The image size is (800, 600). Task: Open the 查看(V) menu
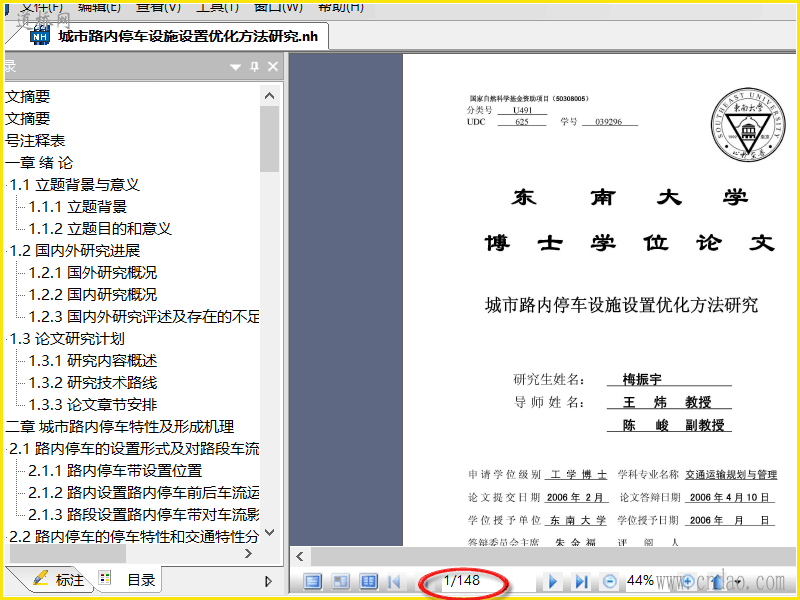(x=159, y=7)
